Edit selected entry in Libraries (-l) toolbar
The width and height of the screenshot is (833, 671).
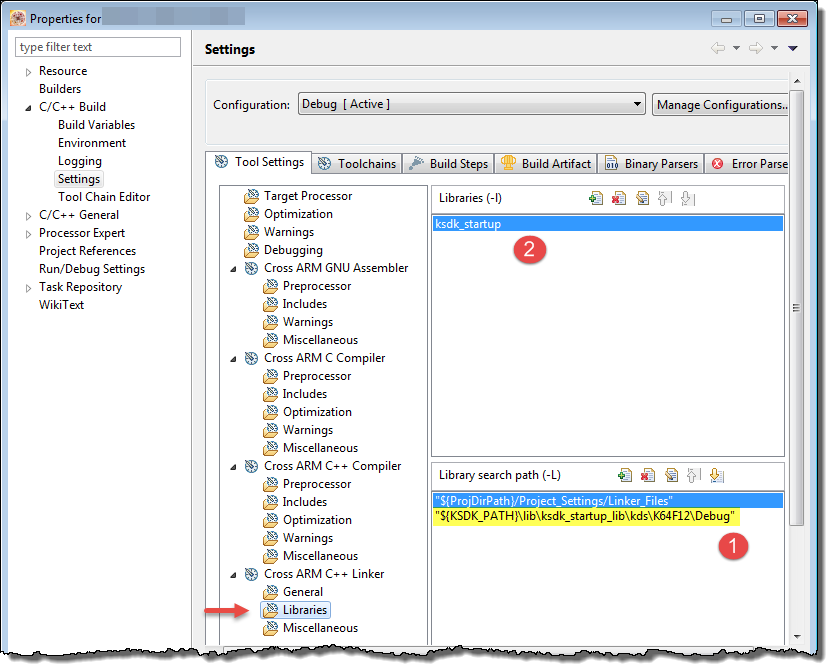[x=642, y=199]
